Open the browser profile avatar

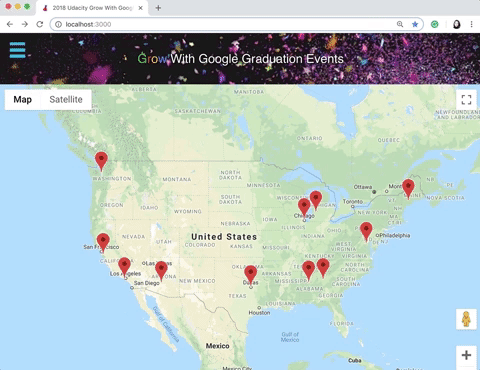(x=456, y=24)
